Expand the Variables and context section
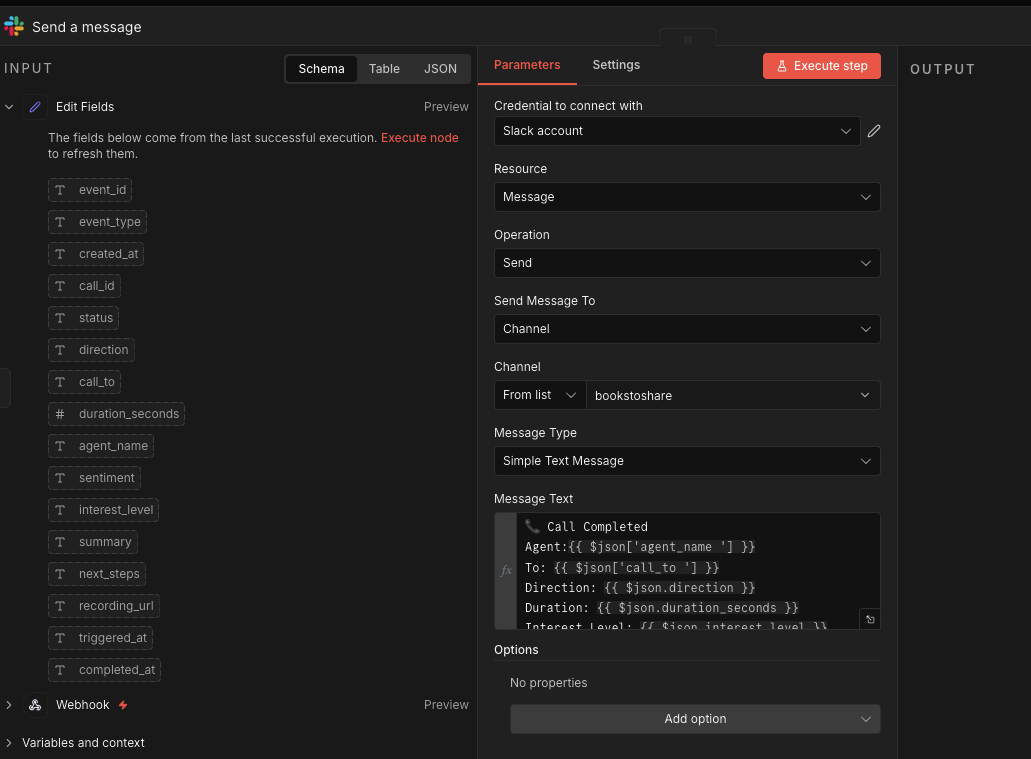The height and width of the screenshot is (759, 1031). click(83, 743)
